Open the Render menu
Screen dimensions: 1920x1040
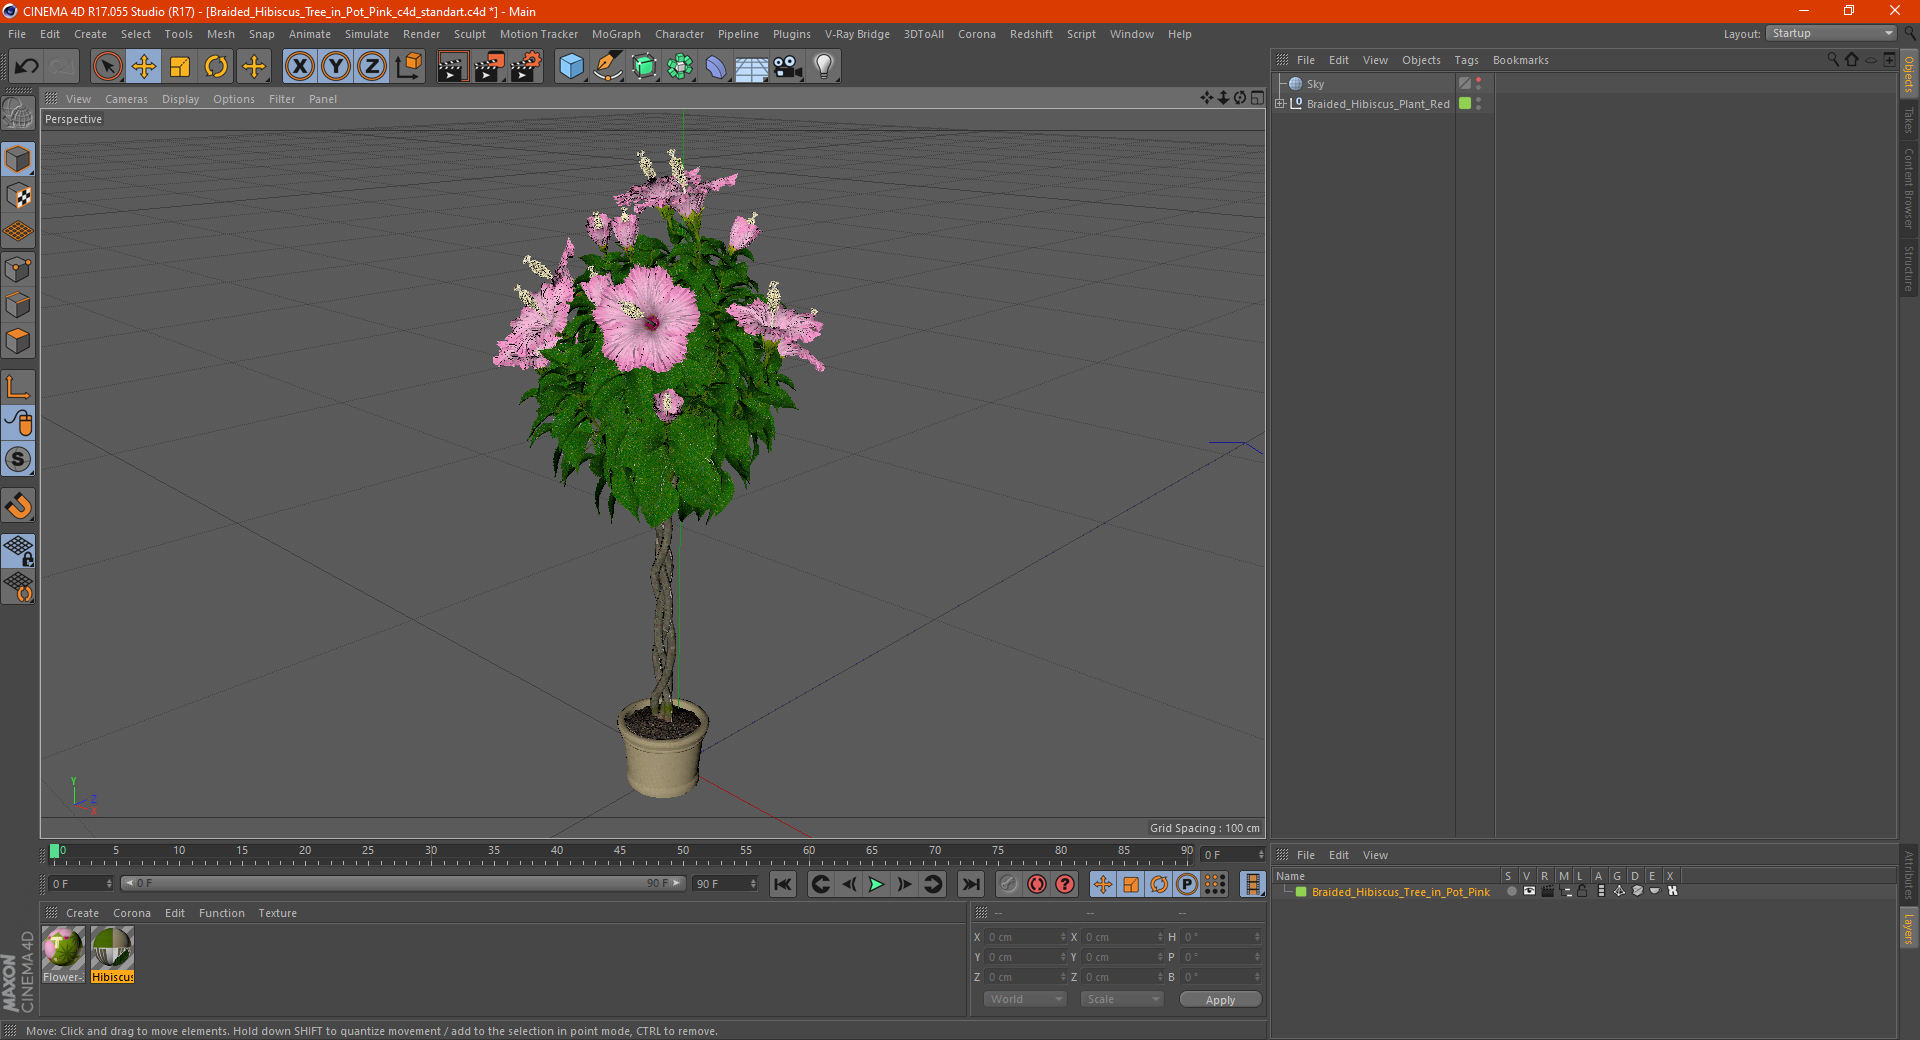(x=421, y=34)
